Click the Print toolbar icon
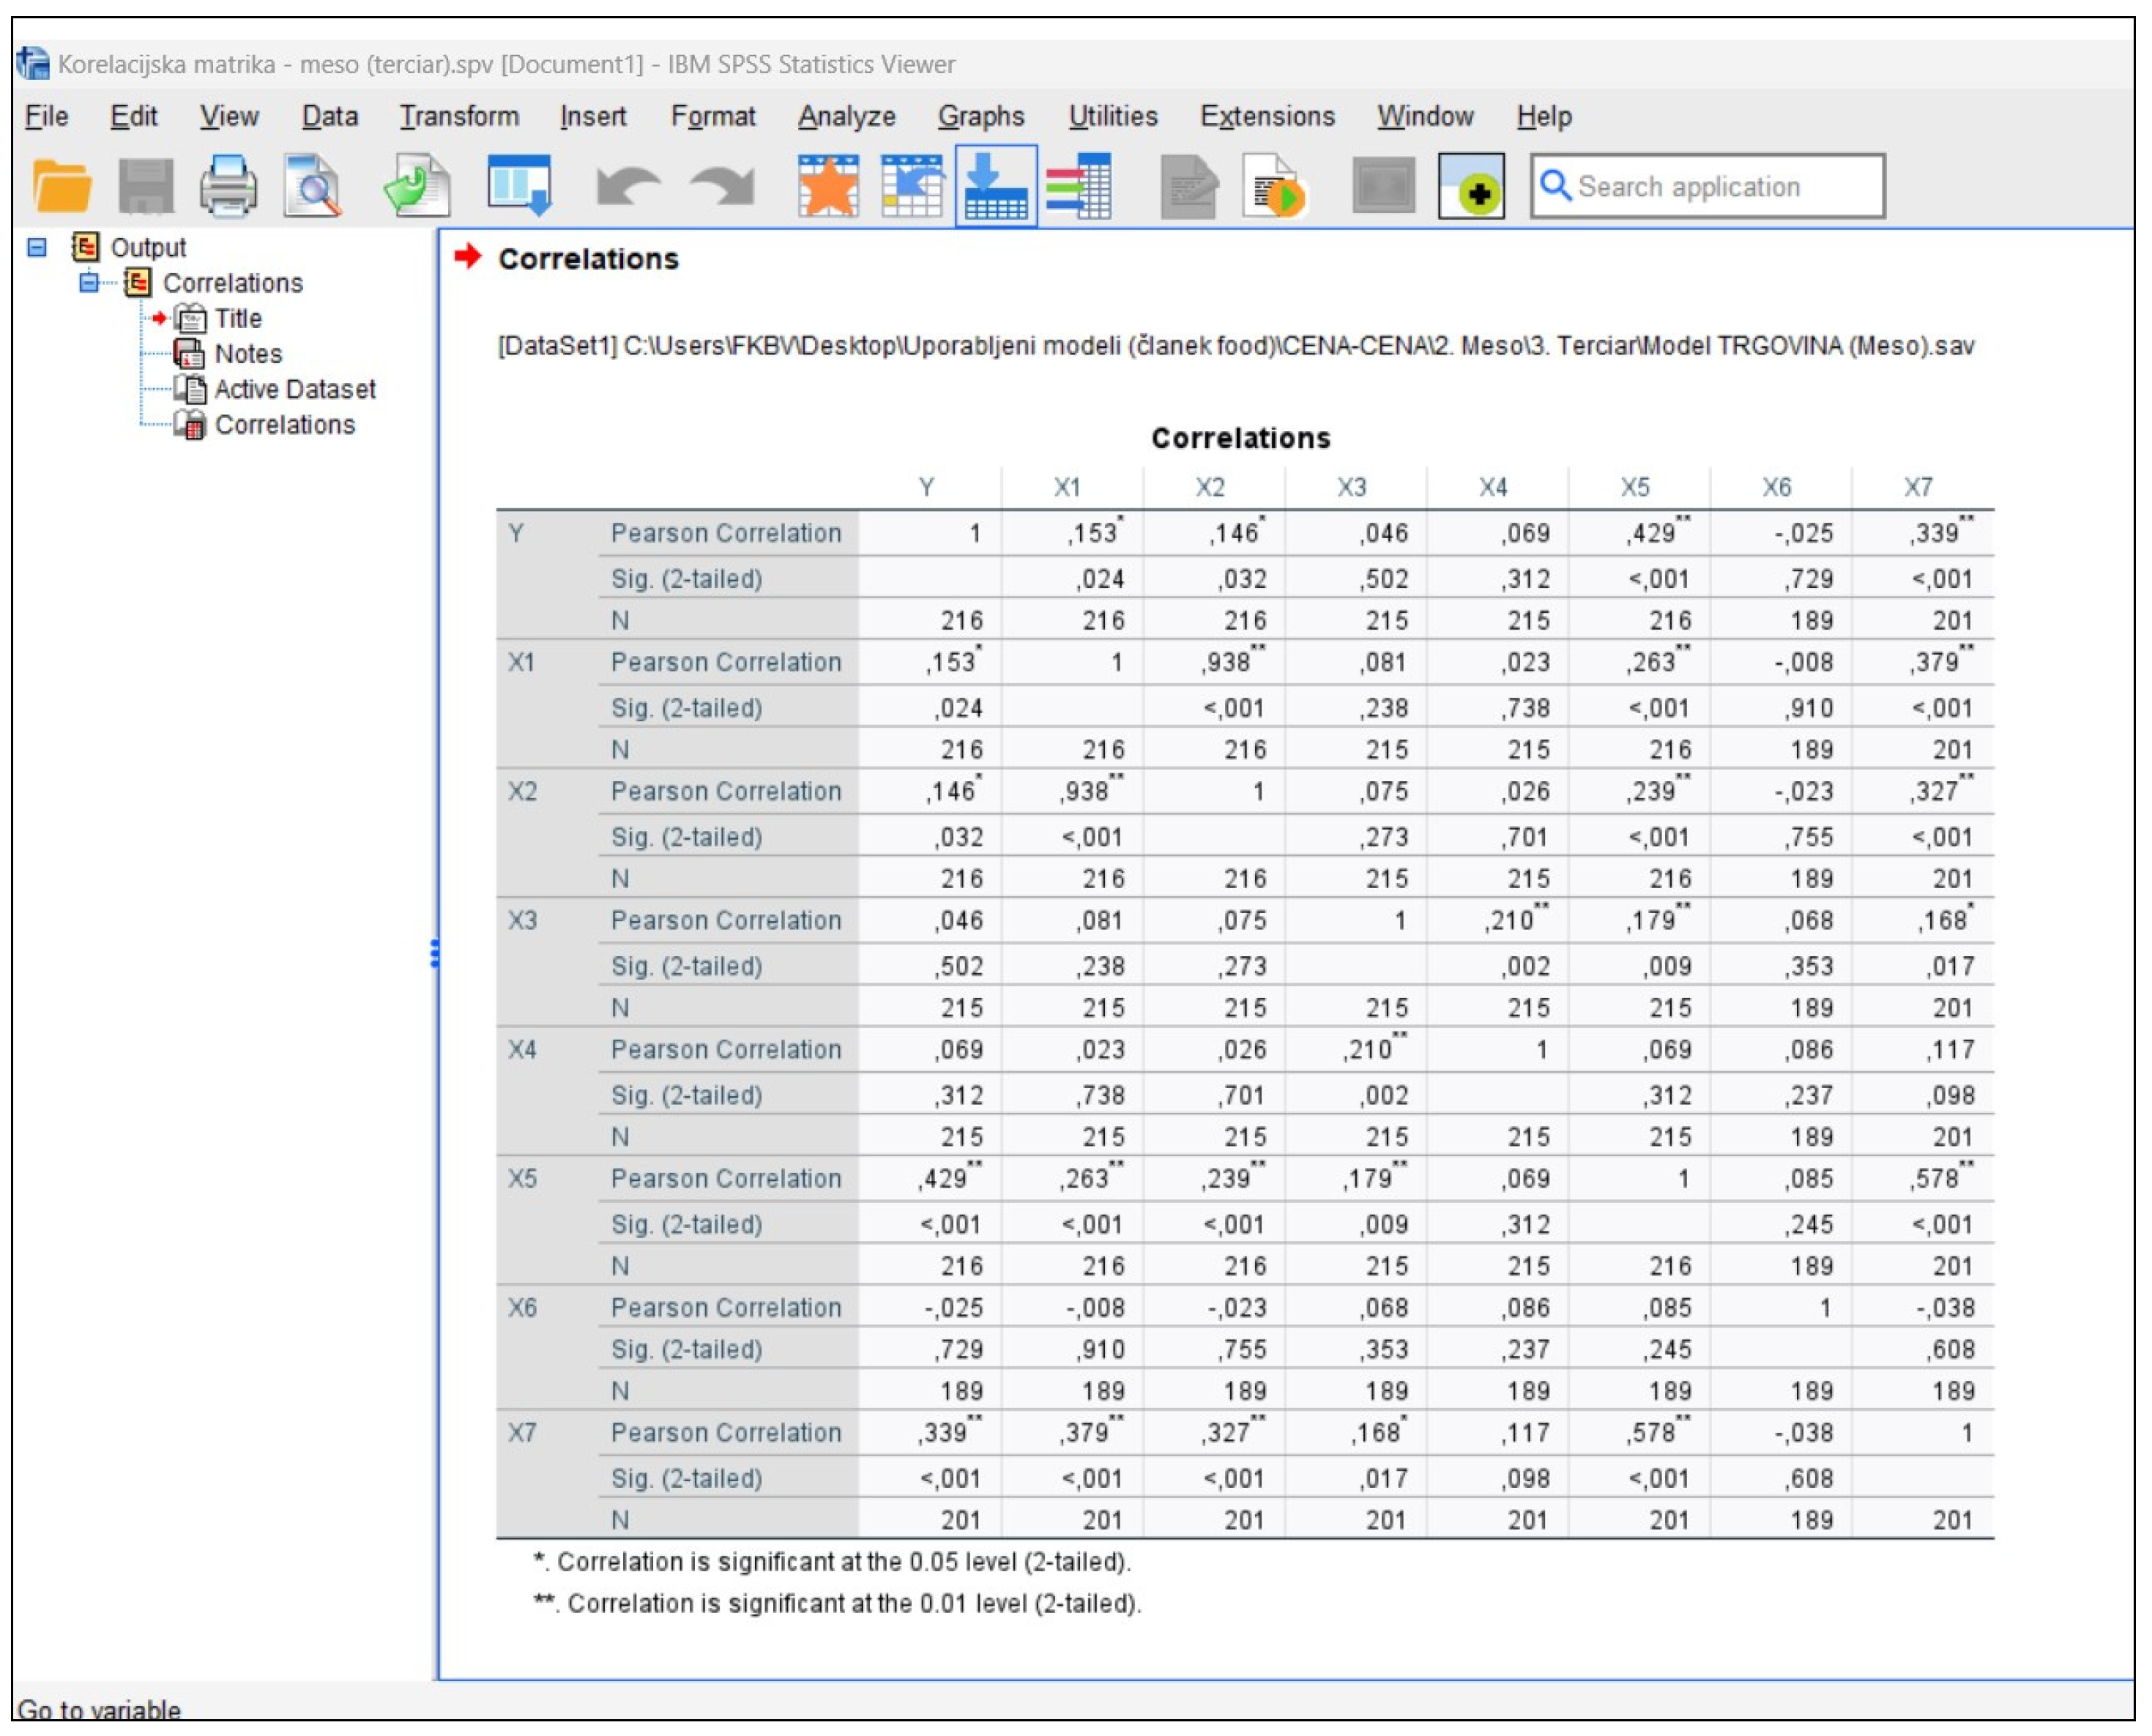This screenshot has width=2152, height=1736. [x=228, y=186]
